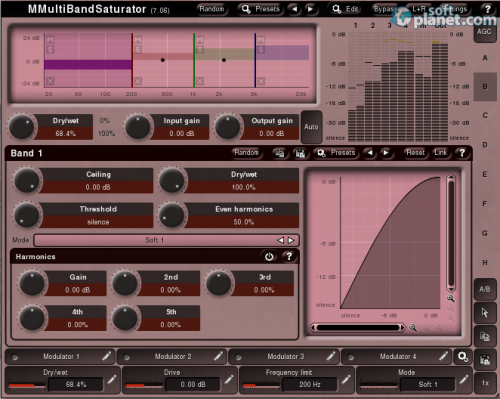Click the Ceiling knob
This screenshot has height=399, width=500.
tap(27, 181)
